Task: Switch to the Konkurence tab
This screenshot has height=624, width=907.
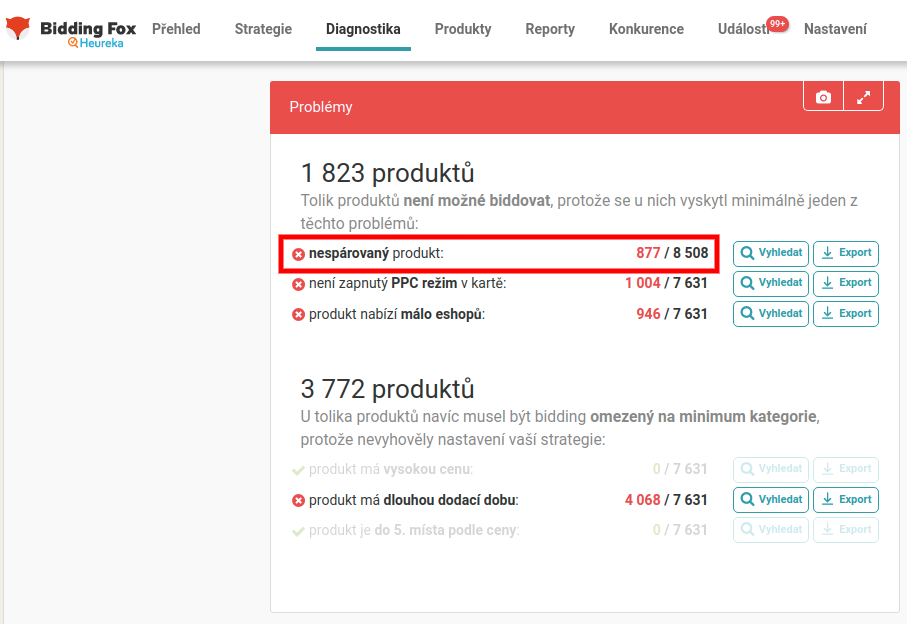Action: tap(646, 29)
